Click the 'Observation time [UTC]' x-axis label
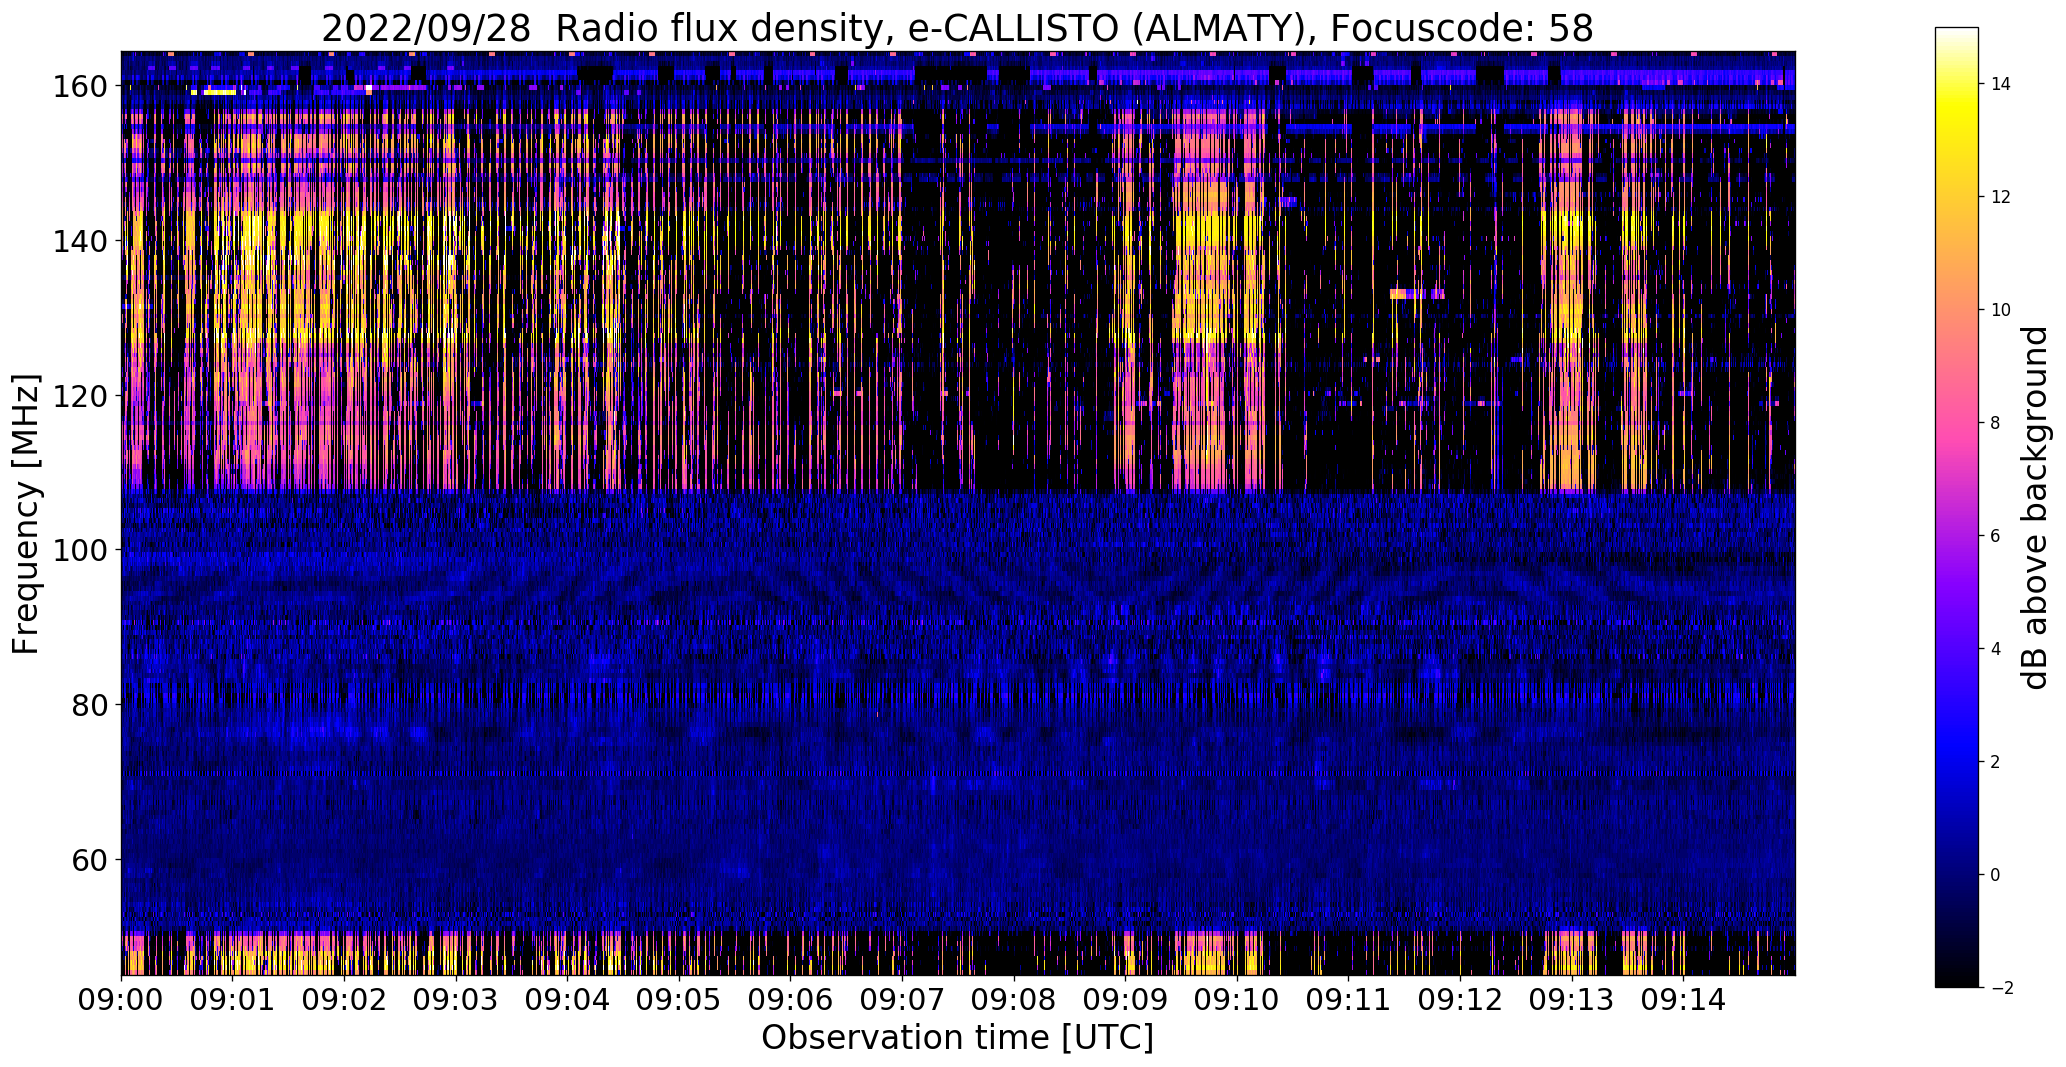 point(957,1038)
